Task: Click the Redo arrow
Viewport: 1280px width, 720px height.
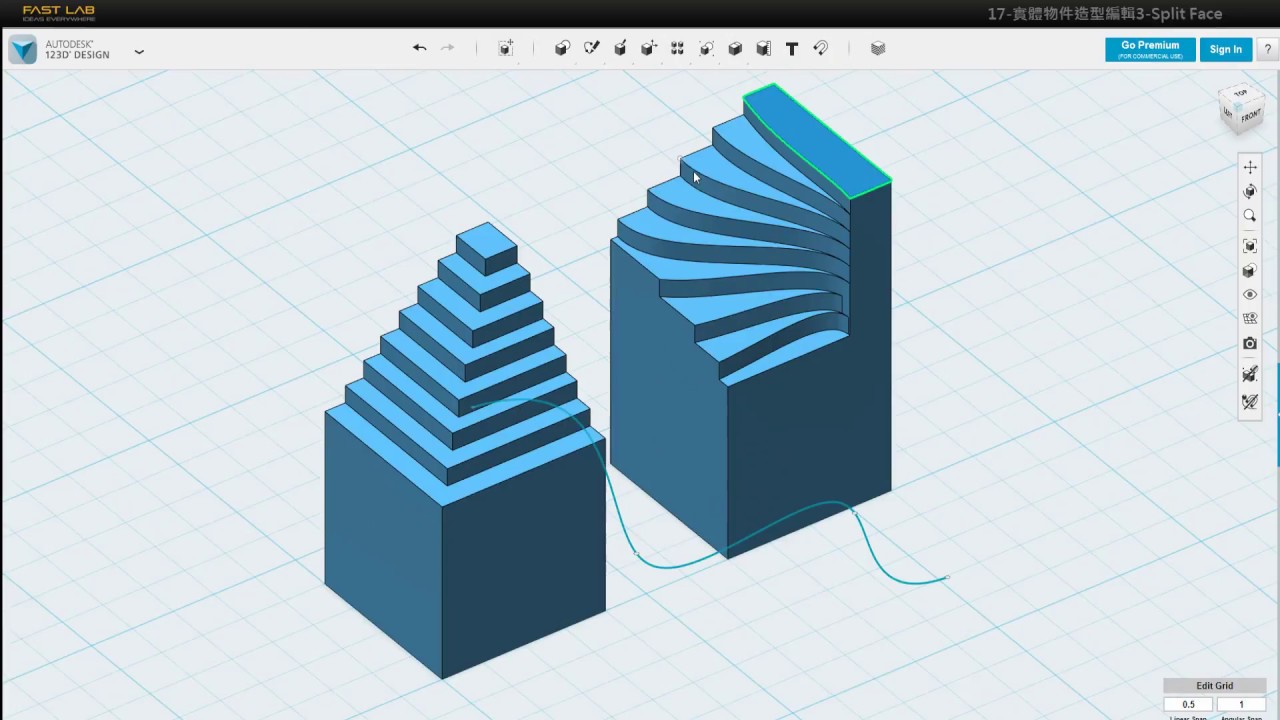Action: tap(448, 48)
